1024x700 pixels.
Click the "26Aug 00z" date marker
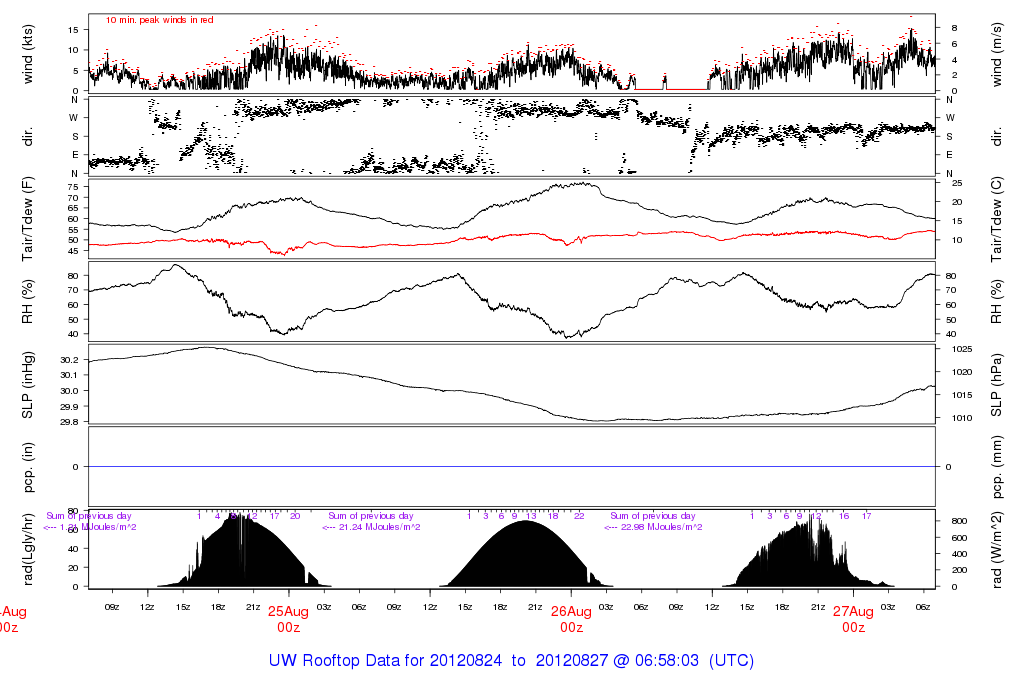click(x=571, y=619)
